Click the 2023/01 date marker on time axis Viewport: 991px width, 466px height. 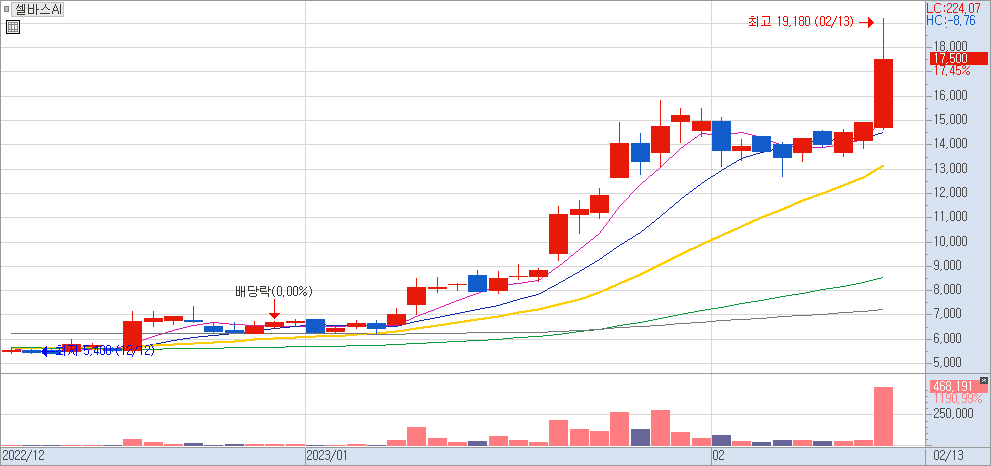tap(326, 456)
